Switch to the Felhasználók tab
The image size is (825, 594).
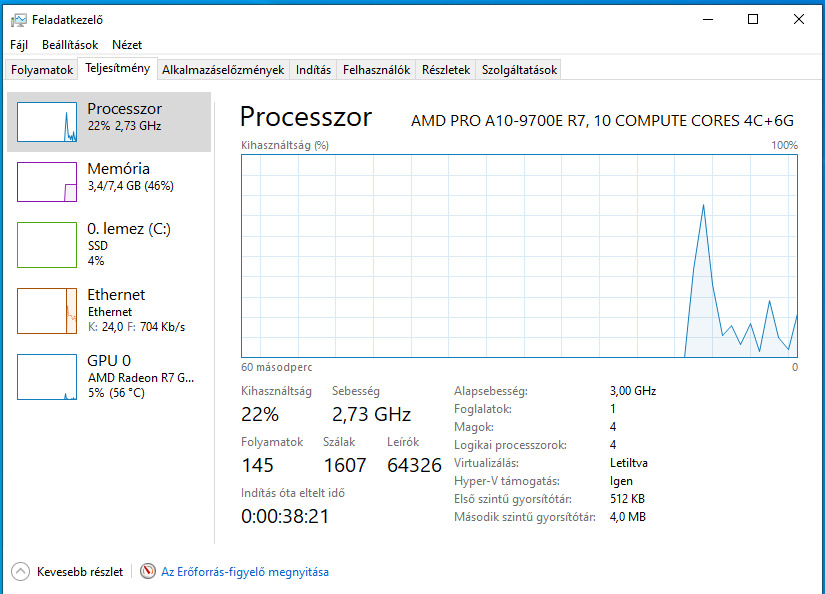click(x=377, y=70)
